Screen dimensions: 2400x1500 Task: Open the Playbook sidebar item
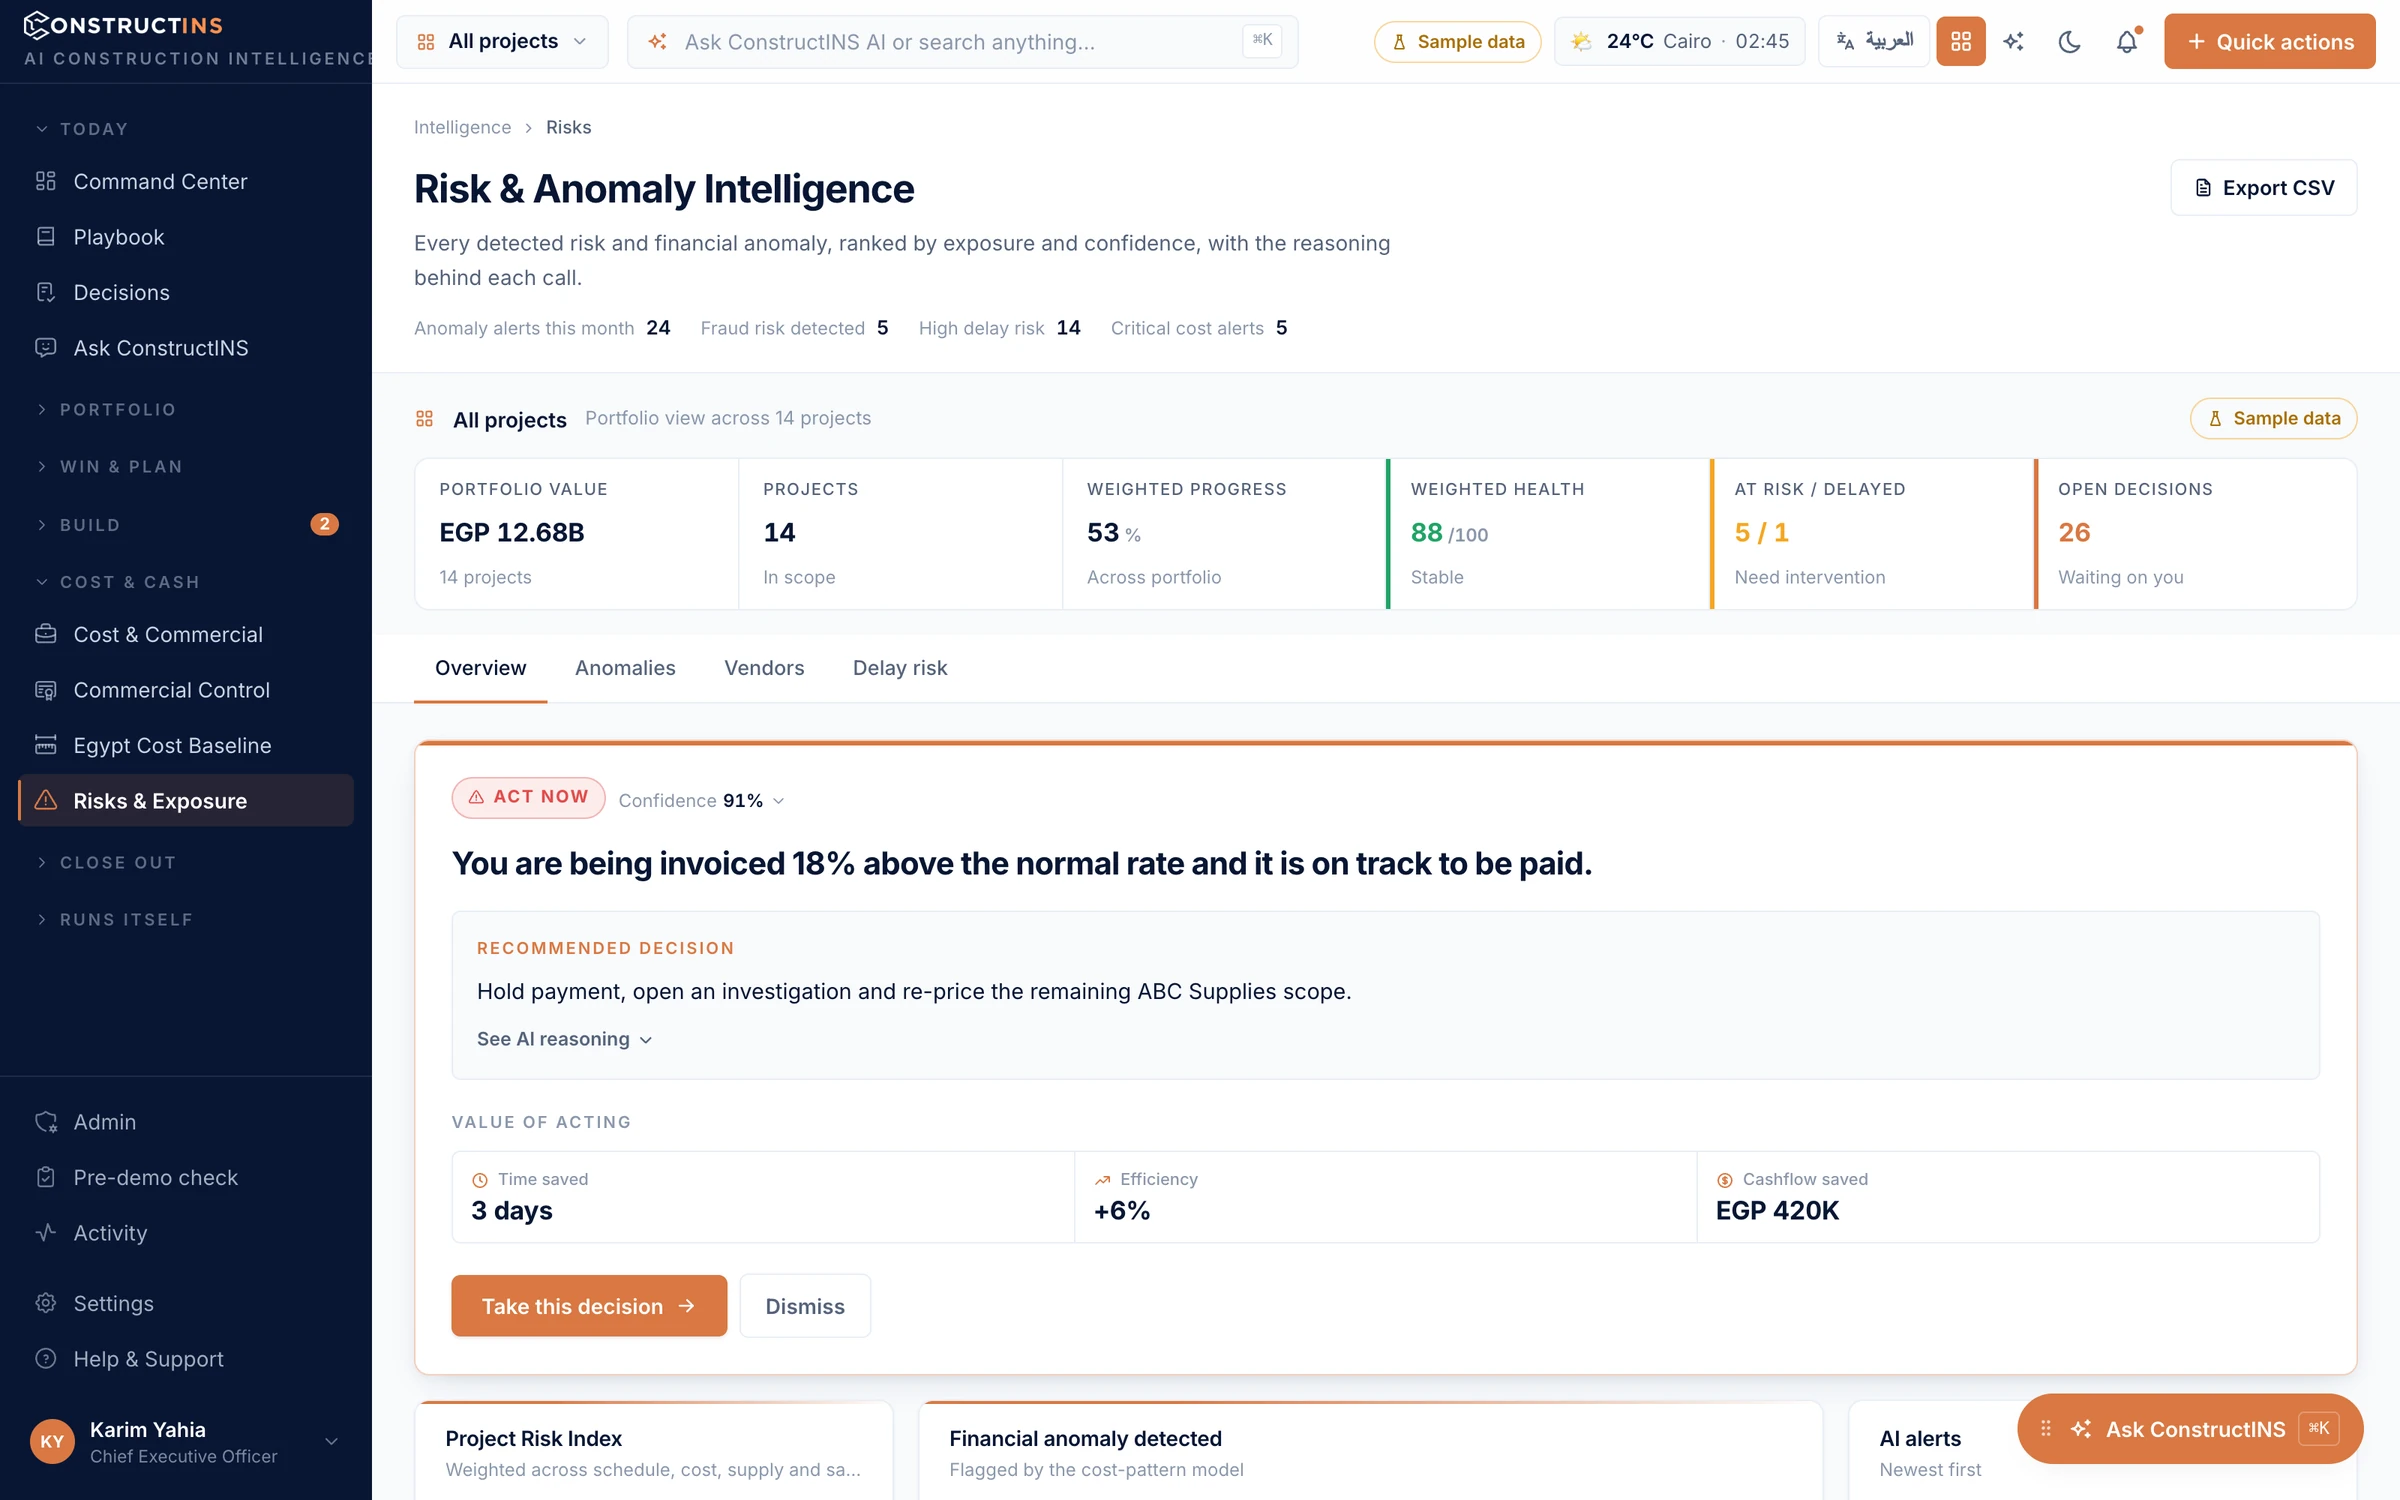point(186,237)
